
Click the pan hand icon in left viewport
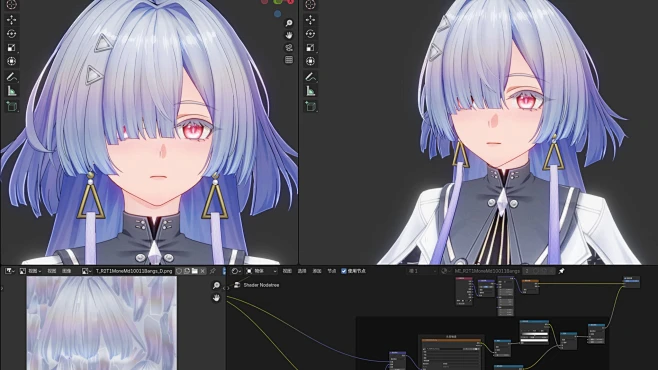point(289,35)
